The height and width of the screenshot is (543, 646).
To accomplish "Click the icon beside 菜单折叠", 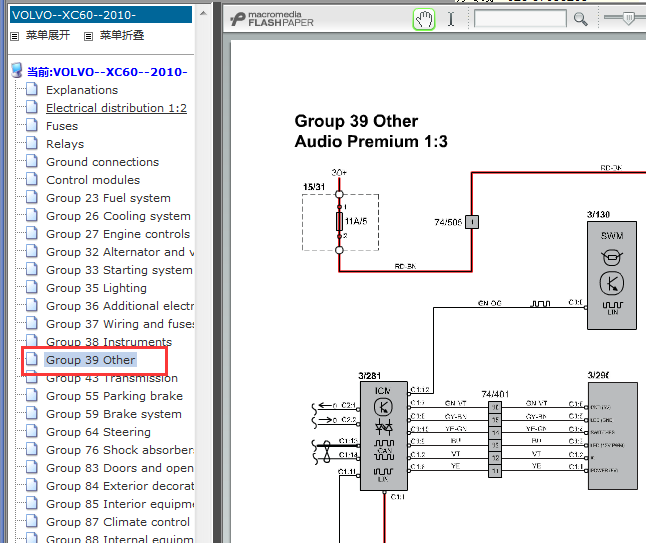I will click(88, 36).
